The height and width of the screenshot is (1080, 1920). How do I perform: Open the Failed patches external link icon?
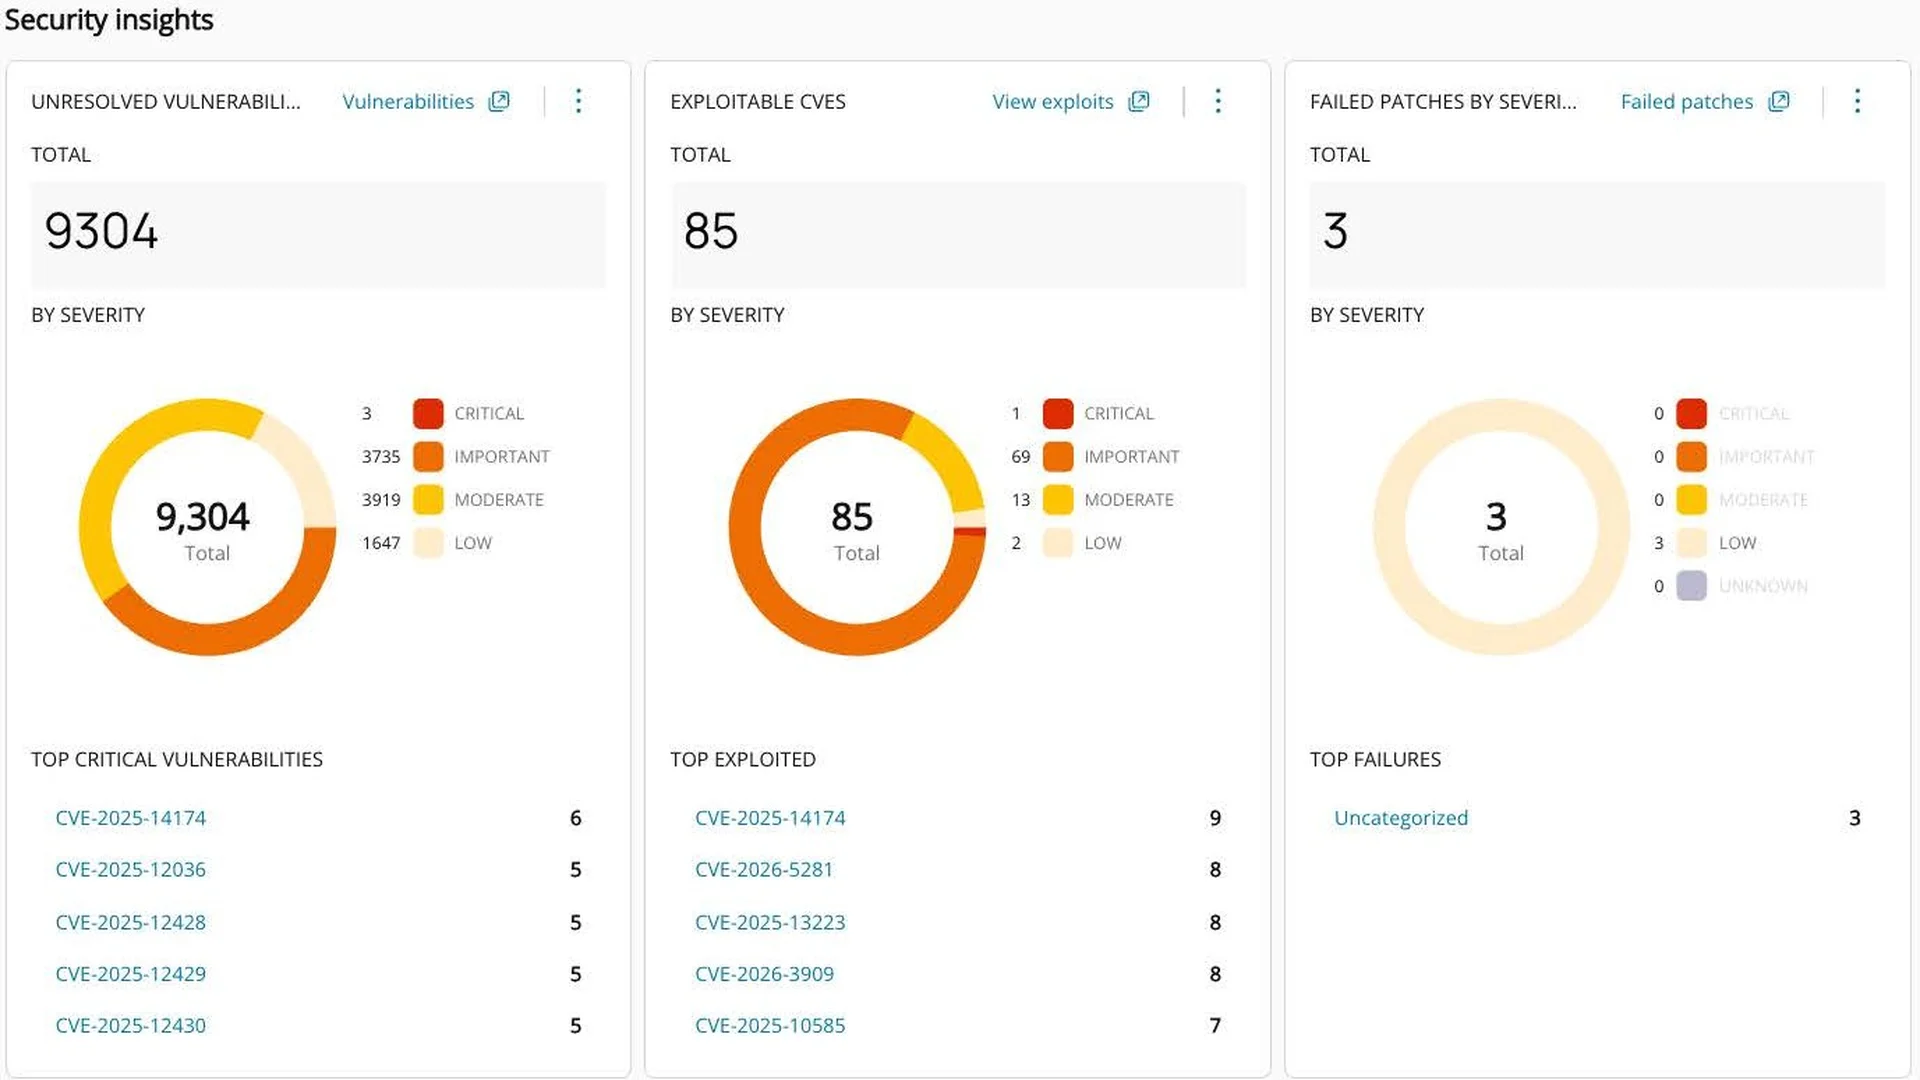1779,101
